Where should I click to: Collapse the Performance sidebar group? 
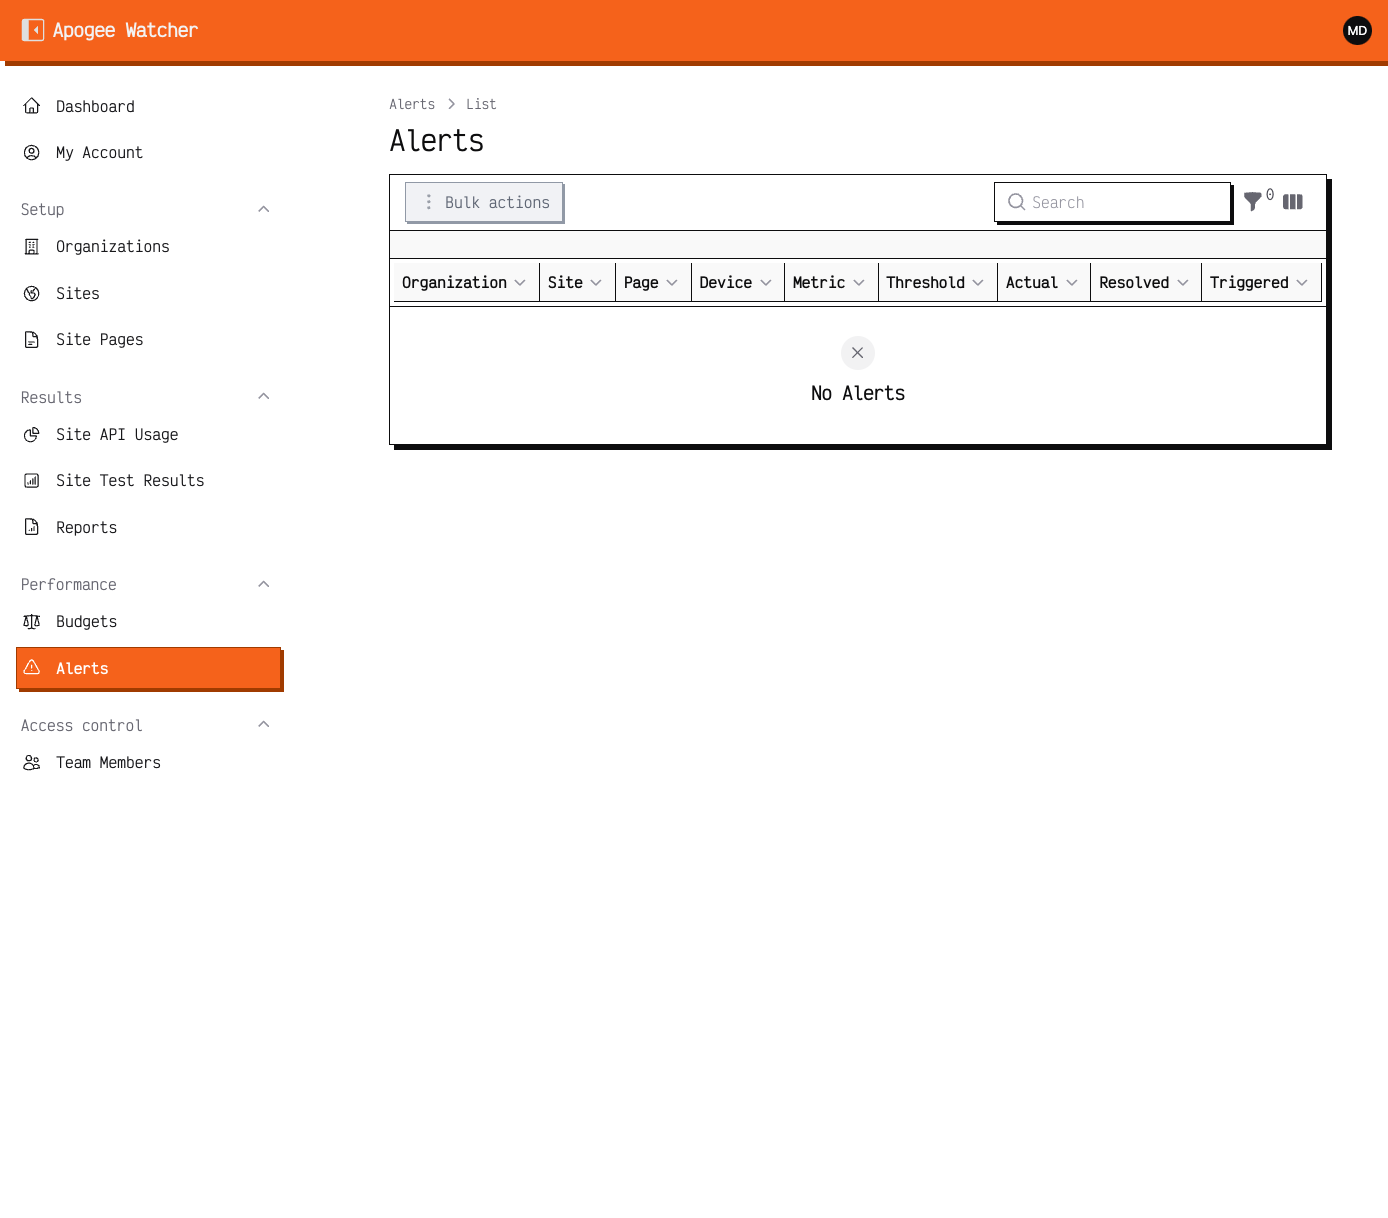pyautogui.click(x=264, y=584)
